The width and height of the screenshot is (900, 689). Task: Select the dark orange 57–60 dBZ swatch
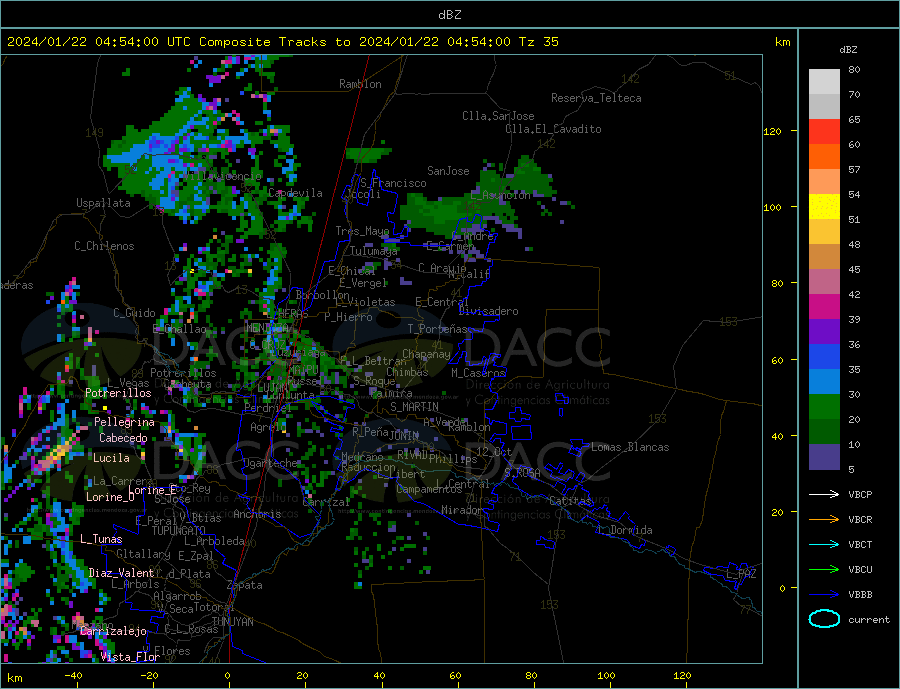(825, 157)
